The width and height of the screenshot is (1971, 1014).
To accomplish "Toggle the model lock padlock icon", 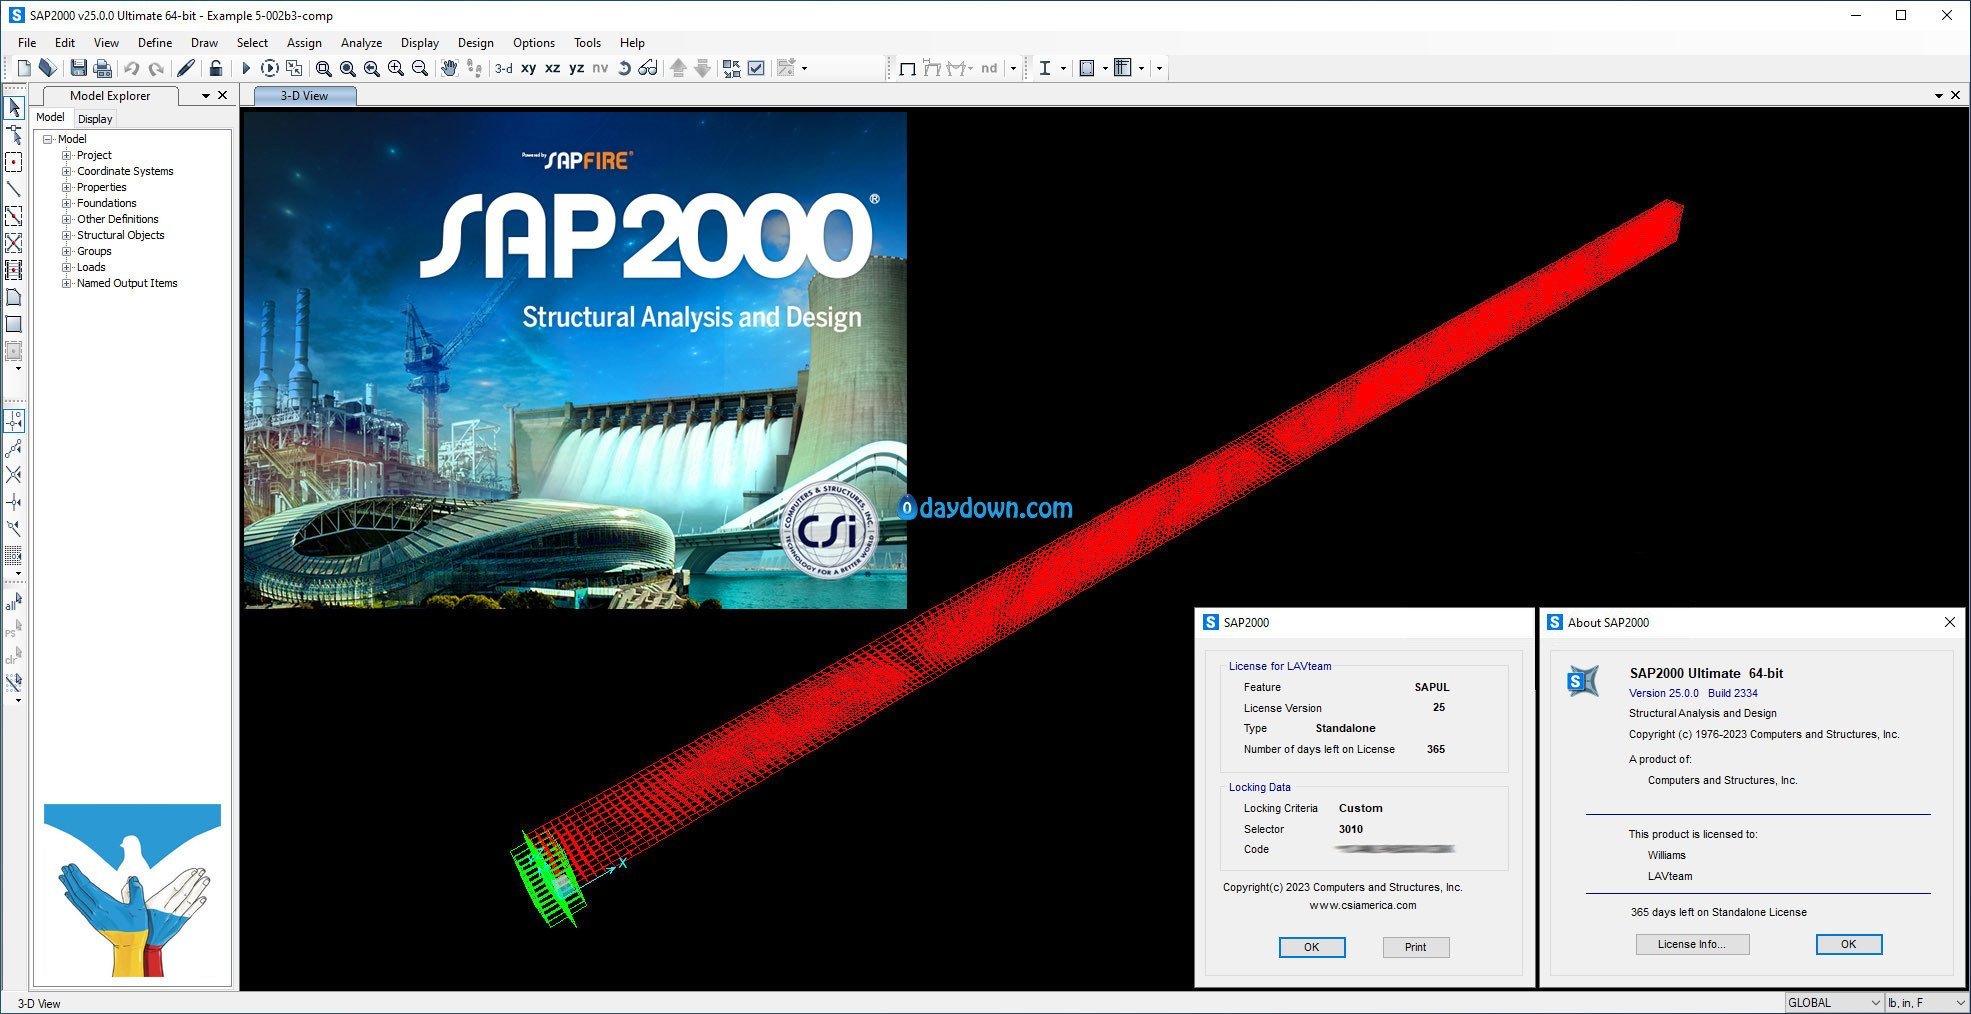I will point(215,68).
